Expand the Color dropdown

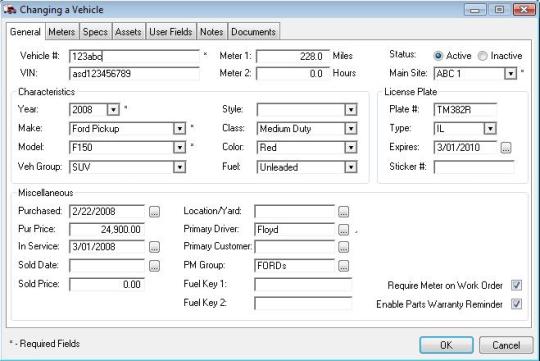(351, 148)
